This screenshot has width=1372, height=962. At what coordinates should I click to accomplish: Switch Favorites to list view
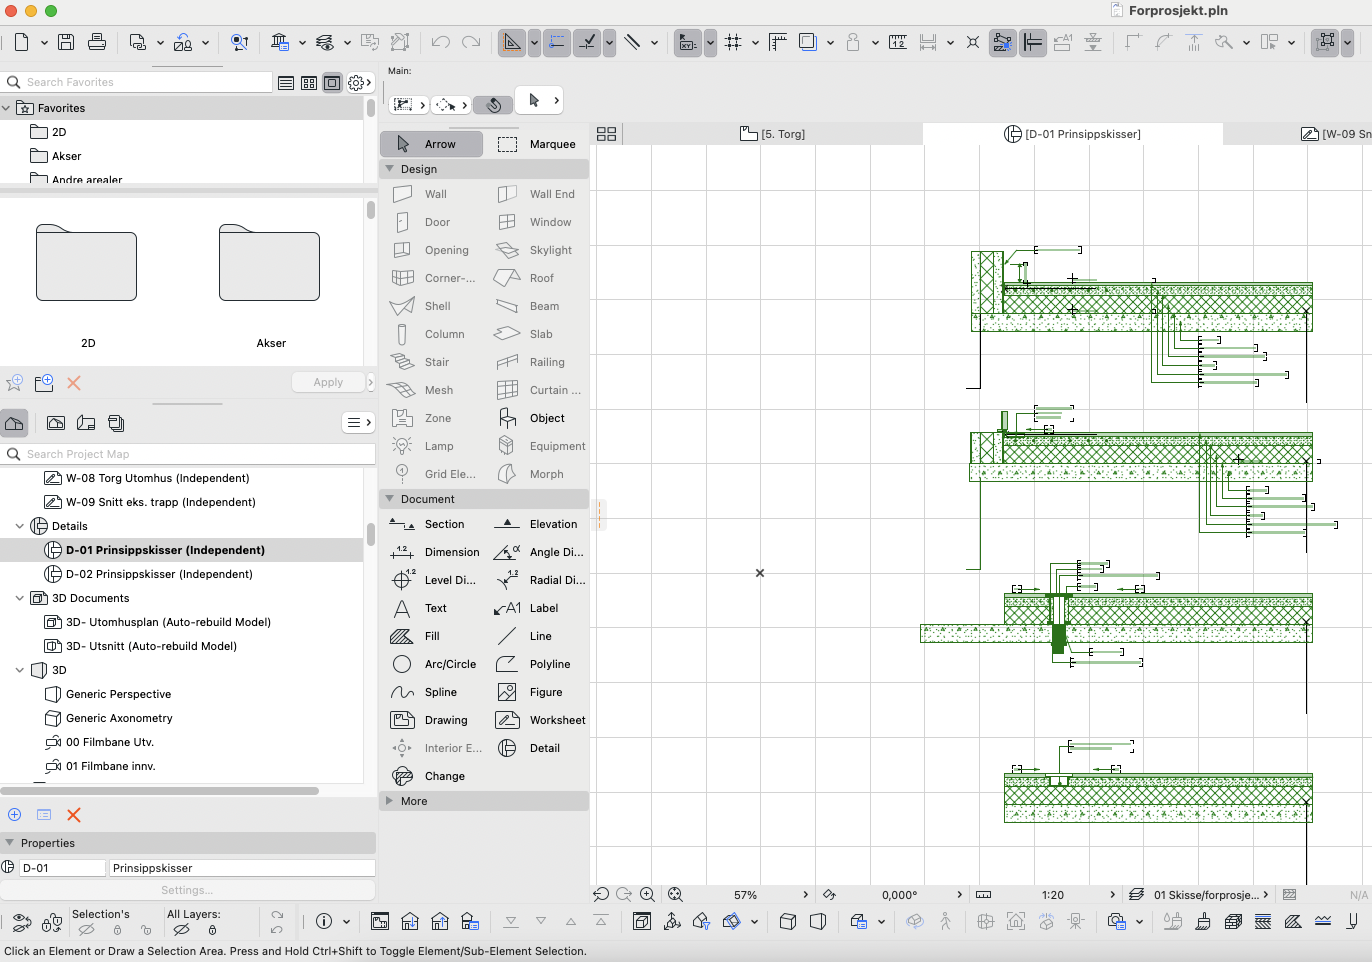[286, 83]
